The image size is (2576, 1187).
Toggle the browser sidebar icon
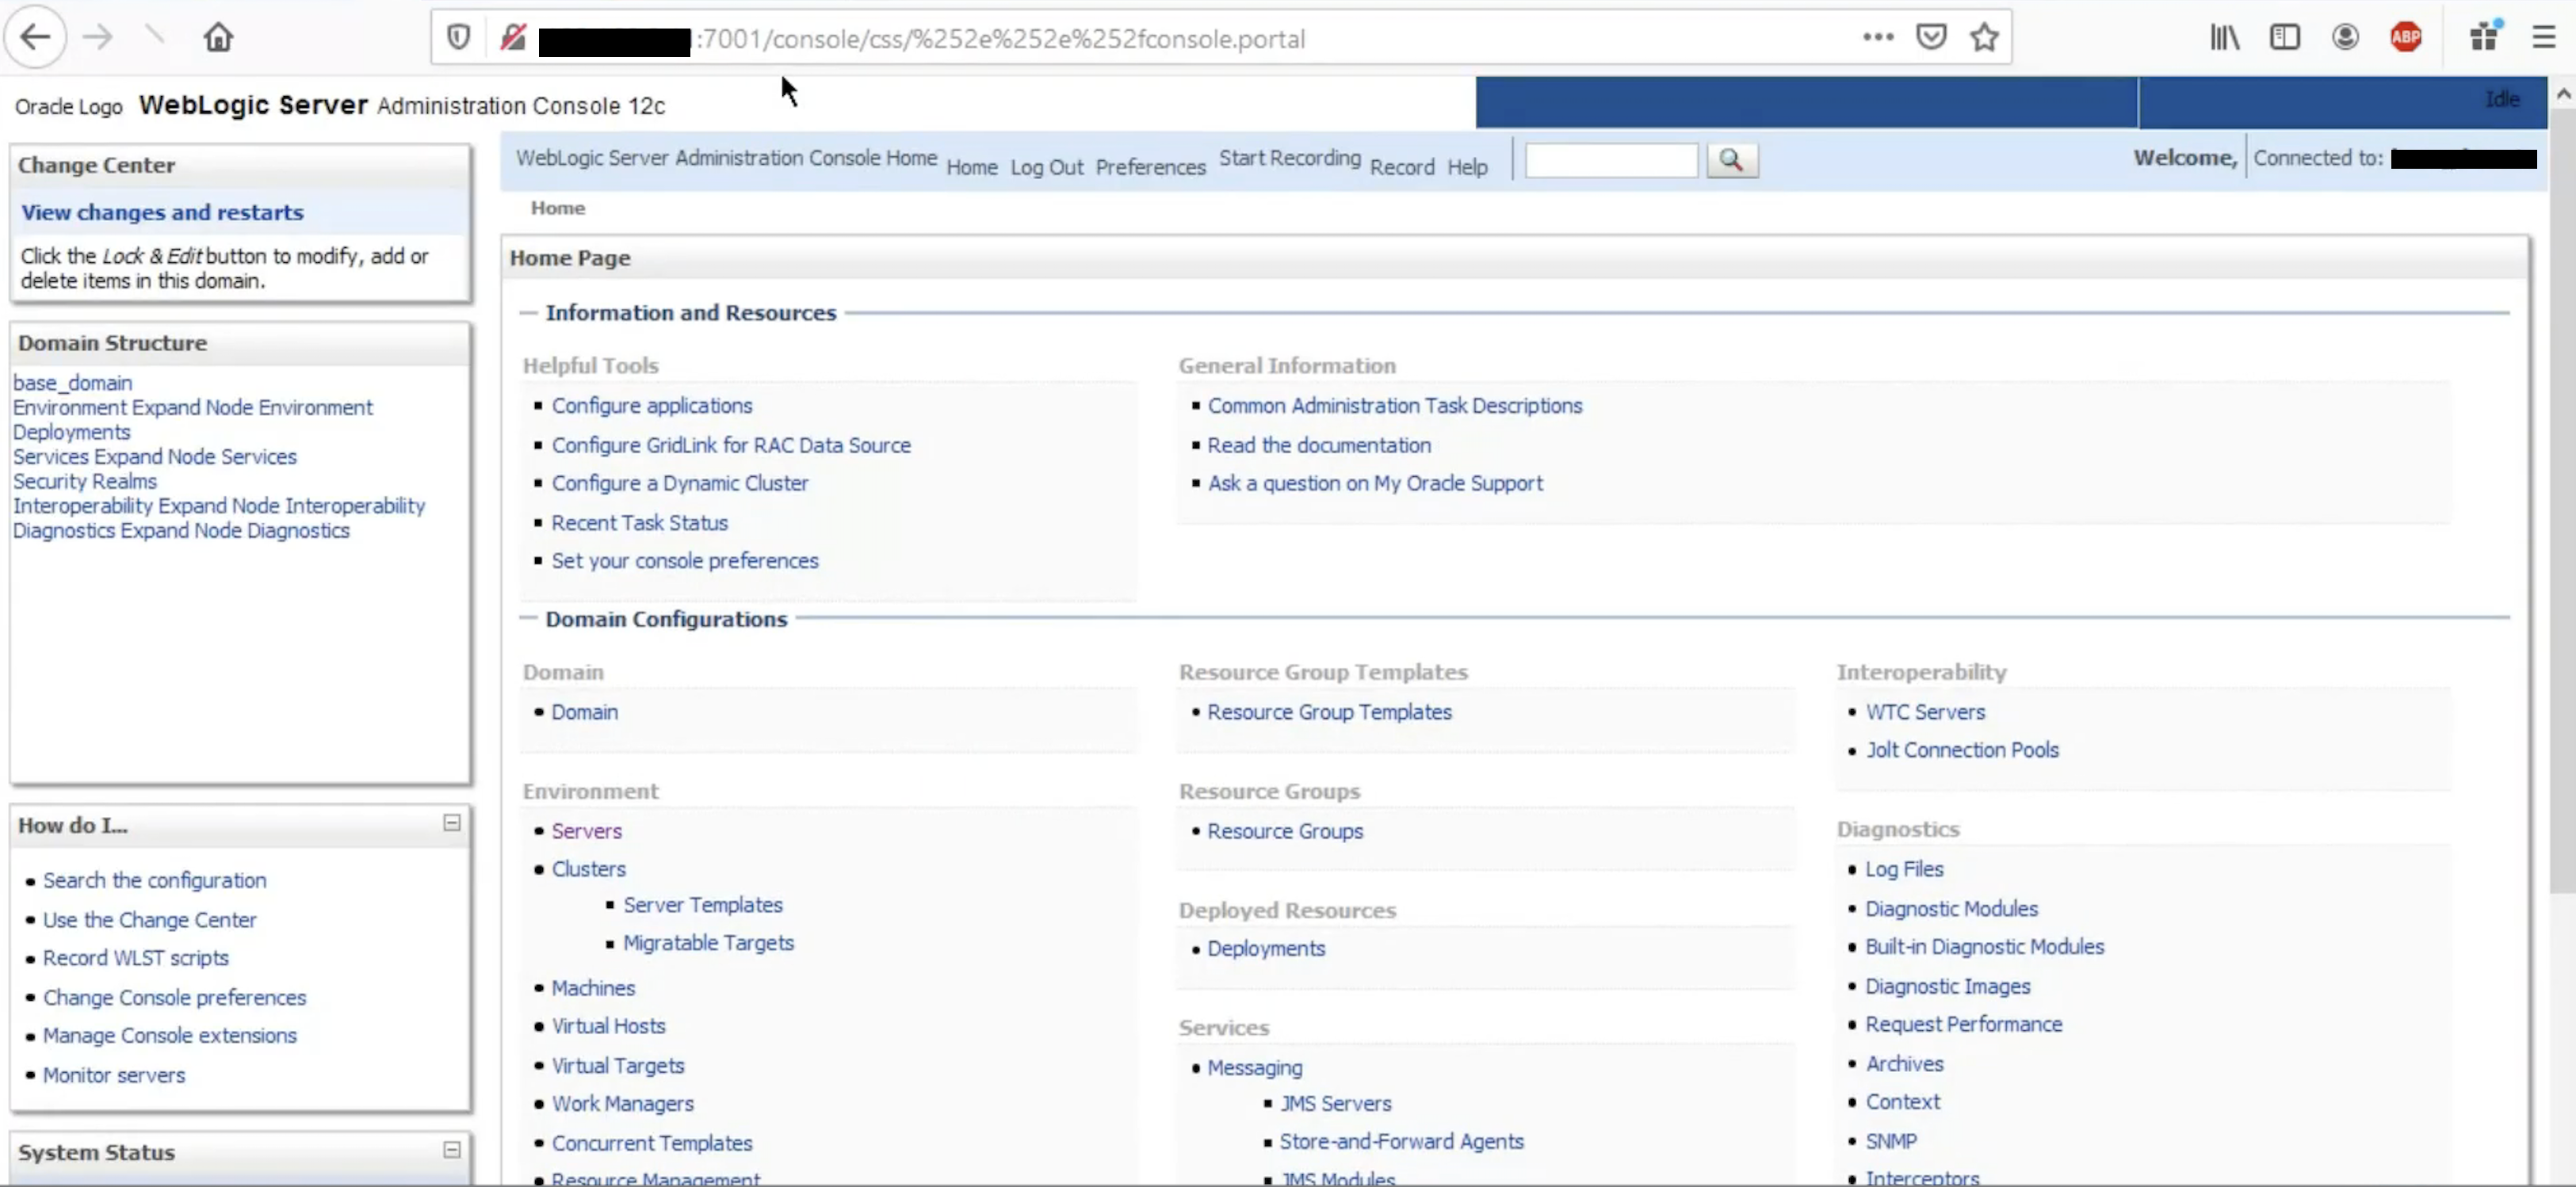click(x=2285, y=38)
